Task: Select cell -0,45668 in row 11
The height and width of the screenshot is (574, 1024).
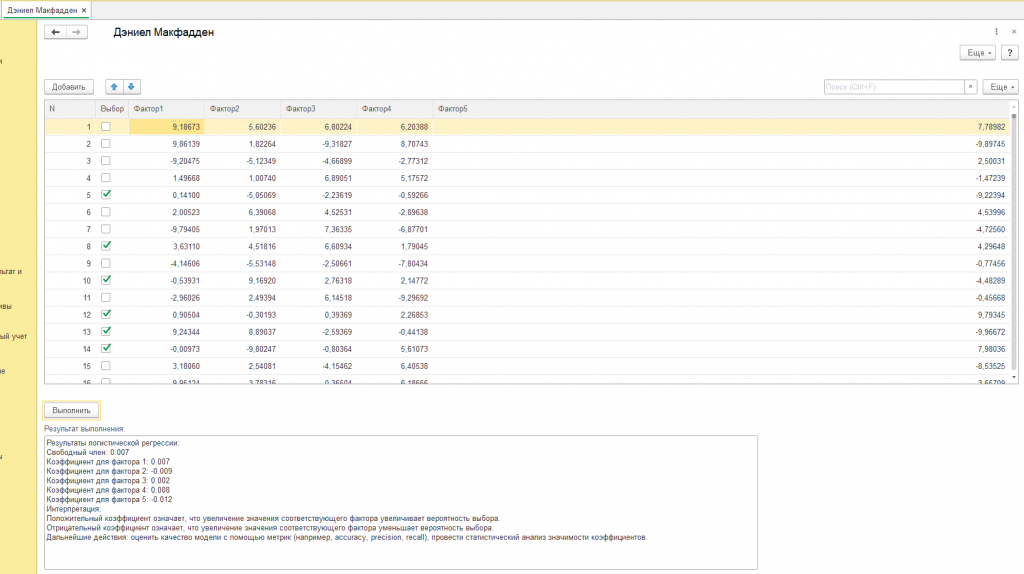Action: [721, 298]
